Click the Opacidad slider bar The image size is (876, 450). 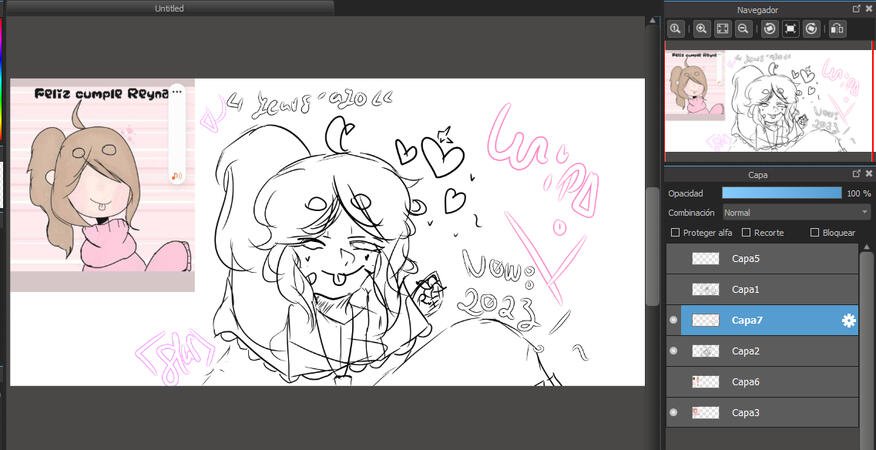pyautogui.click(x=782, y=192)
